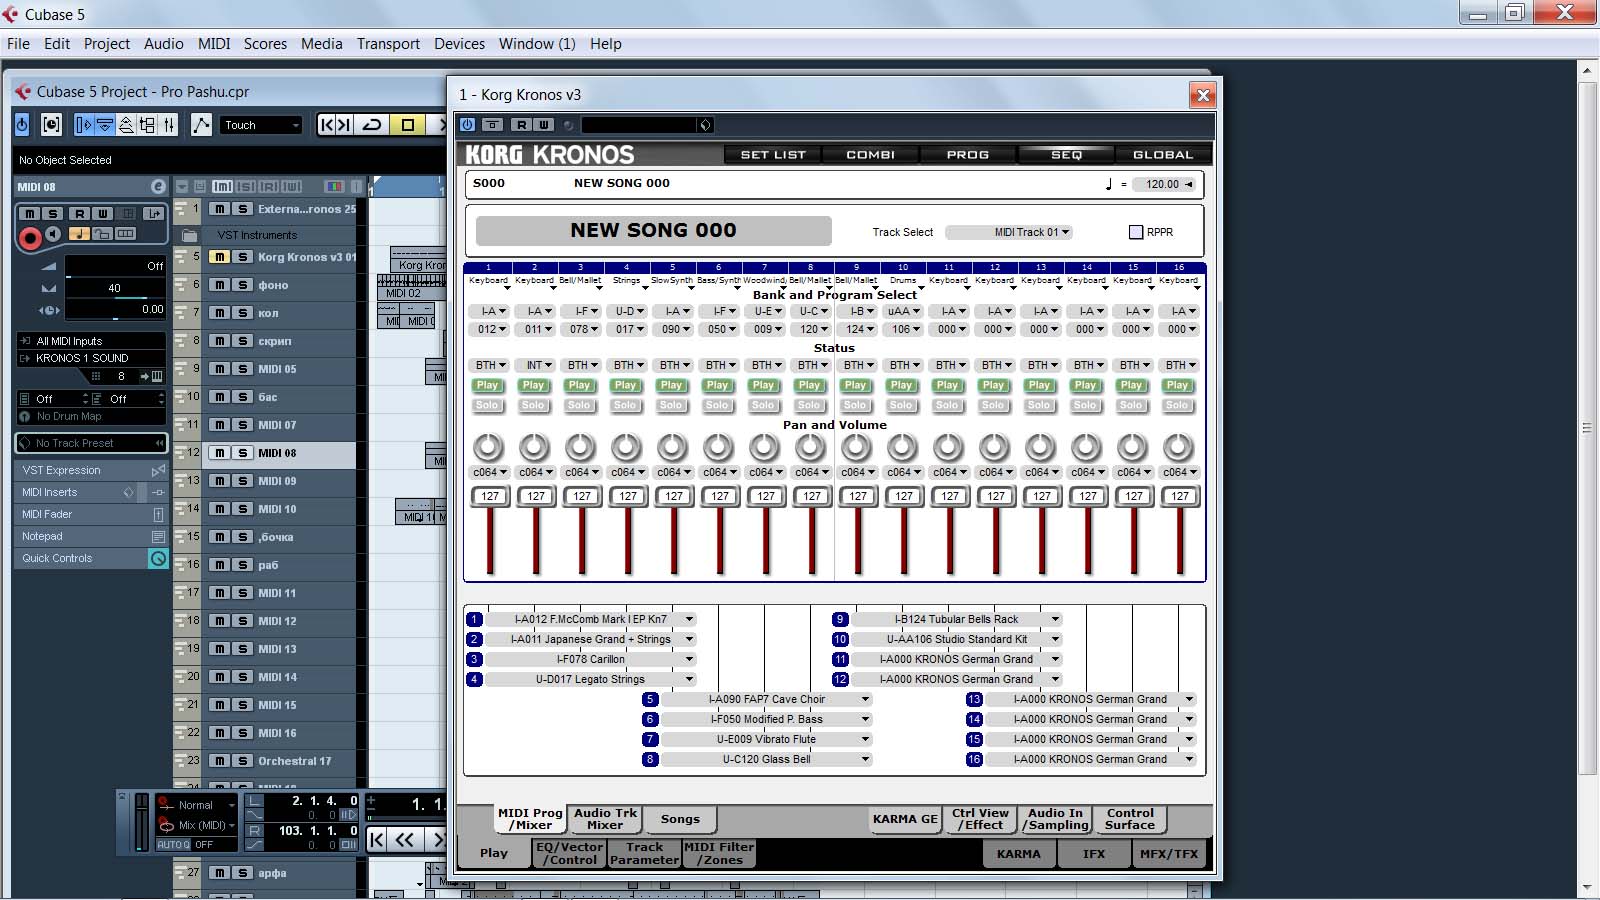1600x900 pixels.
Task: Open the Devices menu
Action: tap(459, 44)
